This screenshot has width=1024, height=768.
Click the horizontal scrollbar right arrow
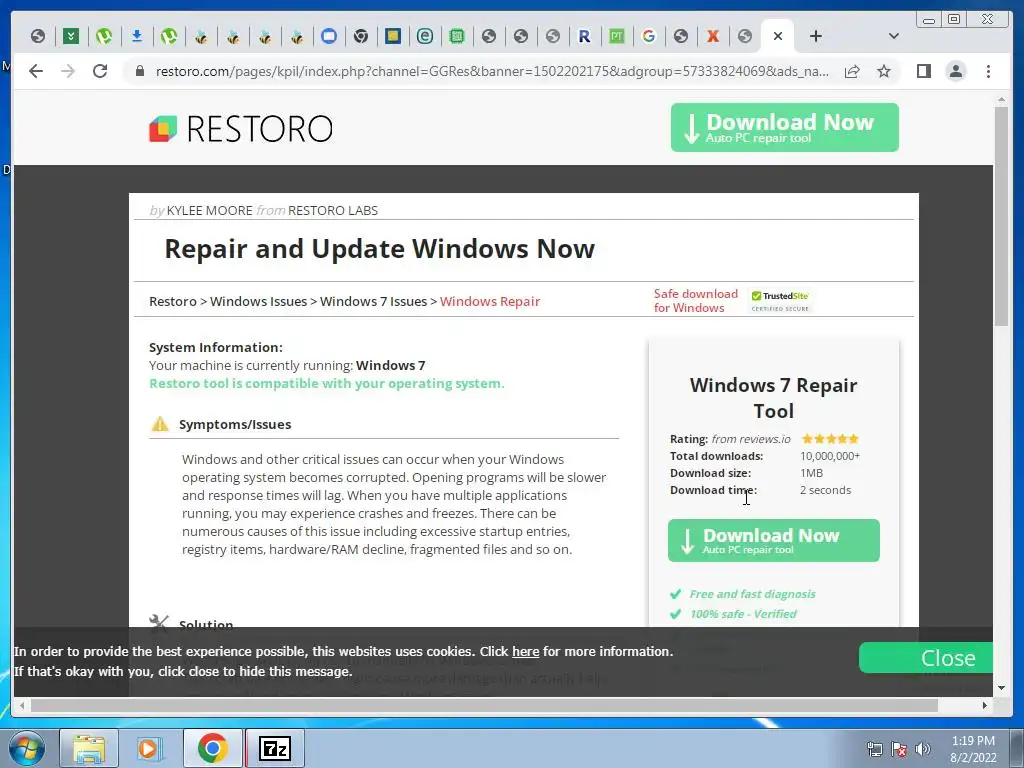(985, 705)
